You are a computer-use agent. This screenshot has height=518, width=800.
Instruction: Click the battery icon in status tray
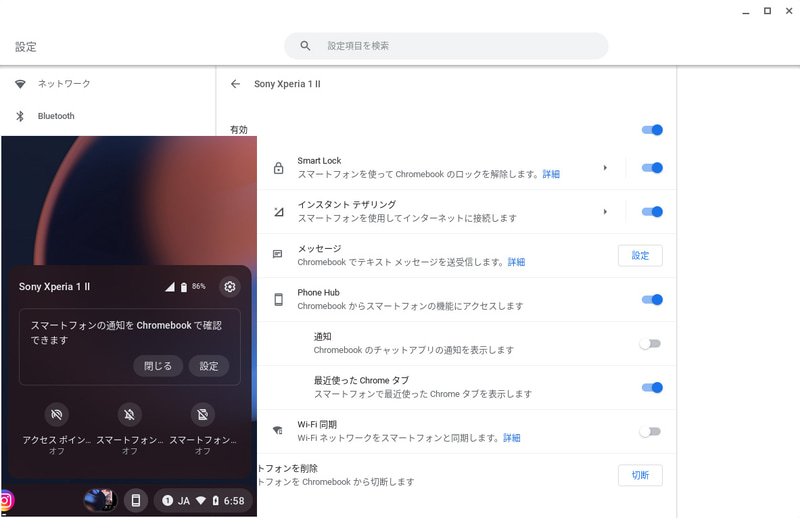[215, 501]
